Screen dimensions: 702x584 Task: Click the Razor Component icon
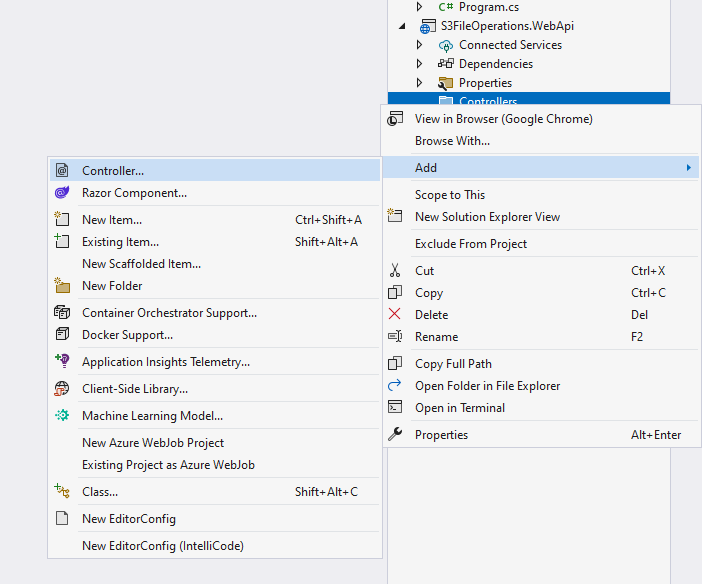[62, 193]
